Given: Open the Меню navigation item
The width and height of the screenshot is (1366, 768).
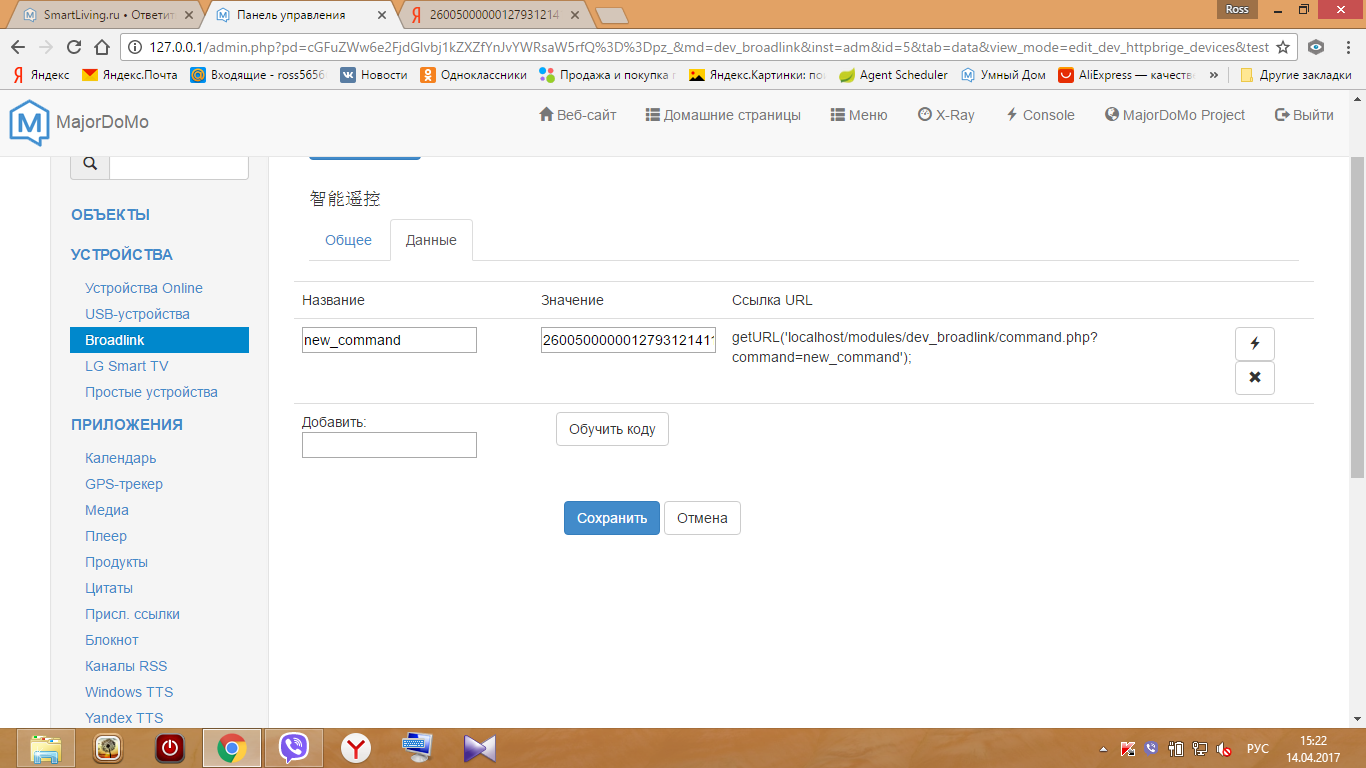Looking at the screenshot, I should (859, 115).
